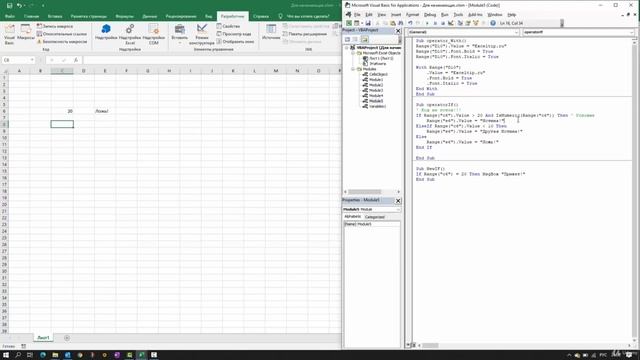Screen dimensions: 640x360
Task: Open the Макросы dialog in Excel
Action: (x=26, y=33)
